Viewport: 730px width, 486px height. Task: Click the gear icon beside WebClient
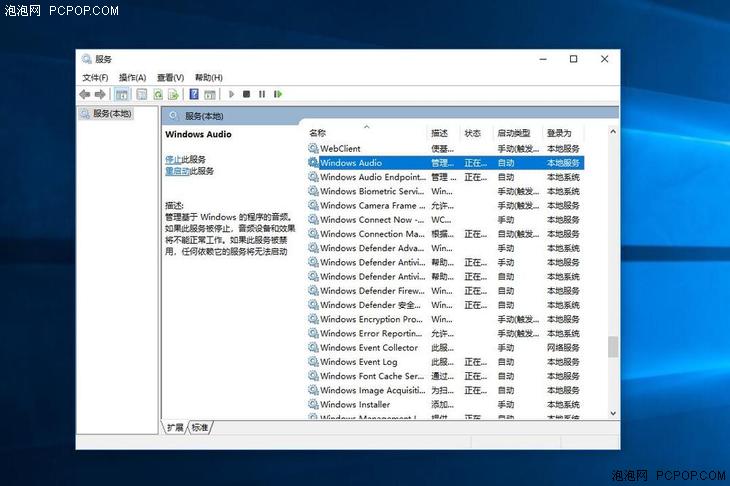313,148
